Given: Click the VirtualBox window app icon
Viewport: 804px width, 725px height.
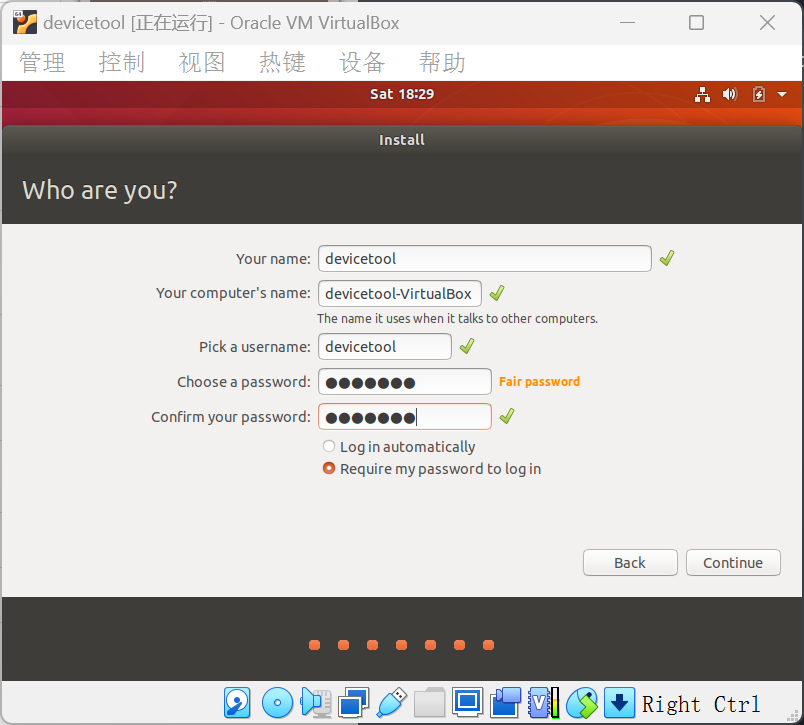Looking at the screenshot, I should point(25,23).
